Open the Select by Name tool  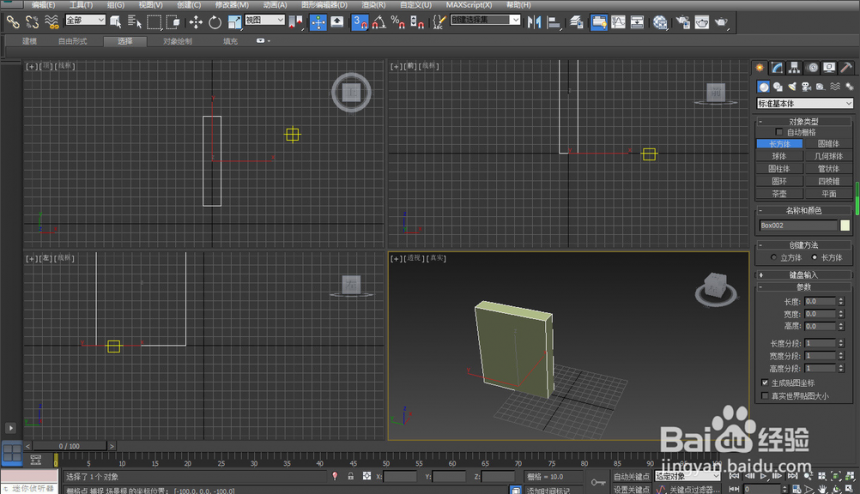click(x=134, y=22)
